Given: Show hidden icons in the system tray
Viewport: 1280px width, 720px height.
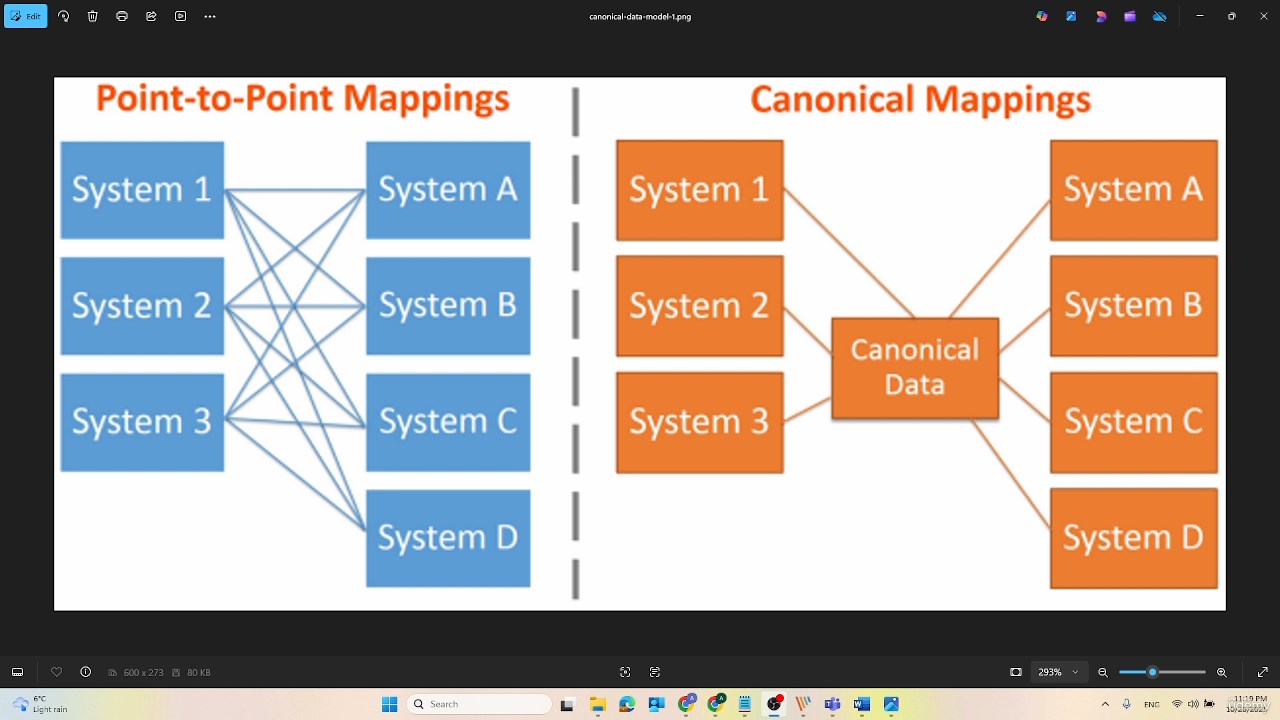Looking at the screenshot, I should (1105, 704).
